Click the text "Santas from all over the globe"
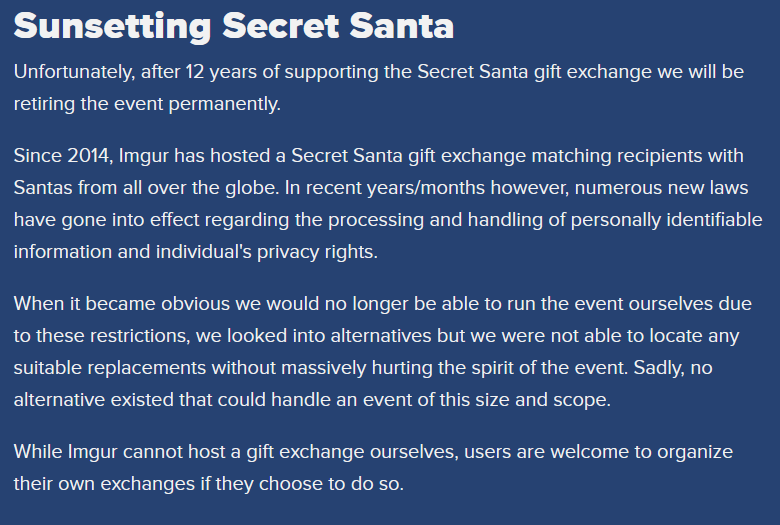Viewport: 780px width, 525px height. [x=145, y=188]
